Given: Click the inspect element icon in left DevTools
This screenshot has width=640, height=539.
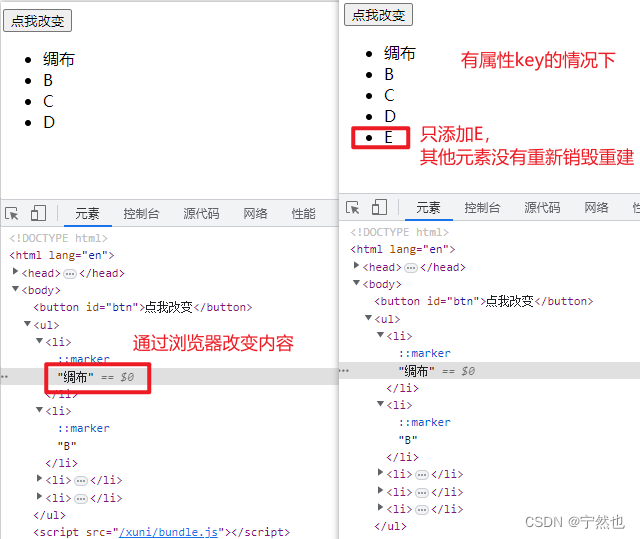Looking at the screenshot, I should click(x=12, y=213).
